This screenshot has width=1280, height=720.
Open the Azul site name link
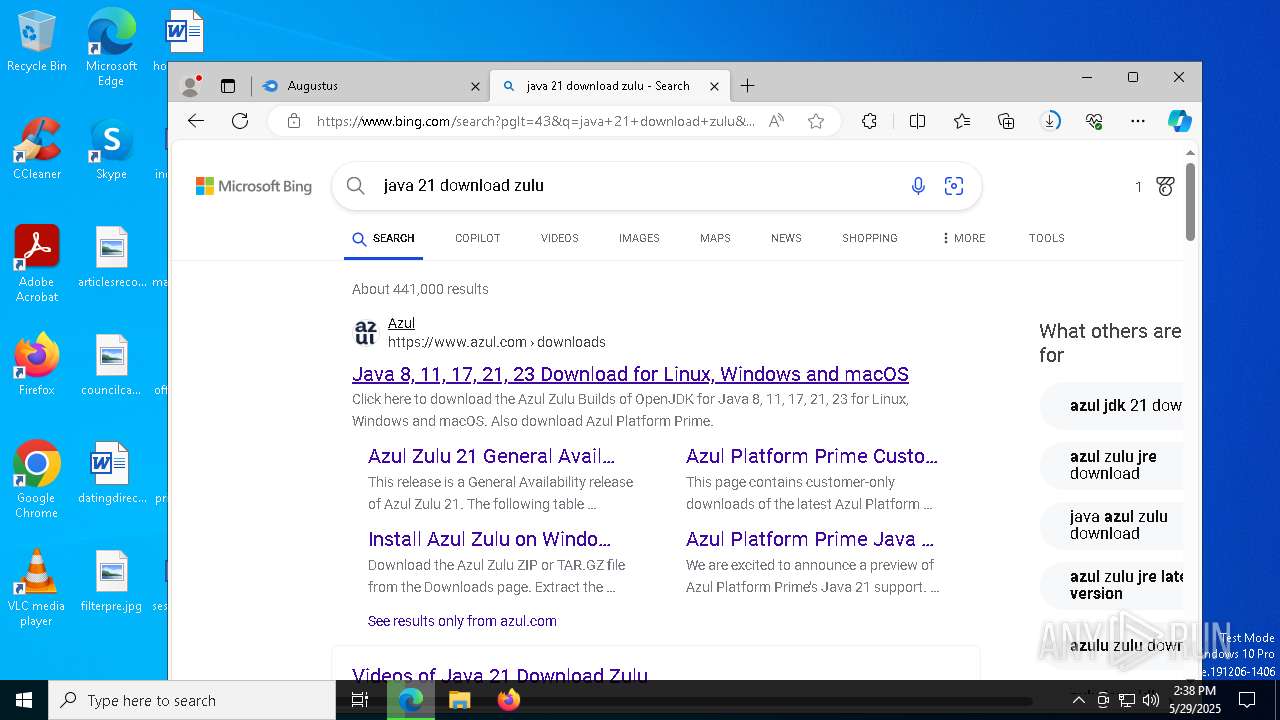[x=401, y=323]
